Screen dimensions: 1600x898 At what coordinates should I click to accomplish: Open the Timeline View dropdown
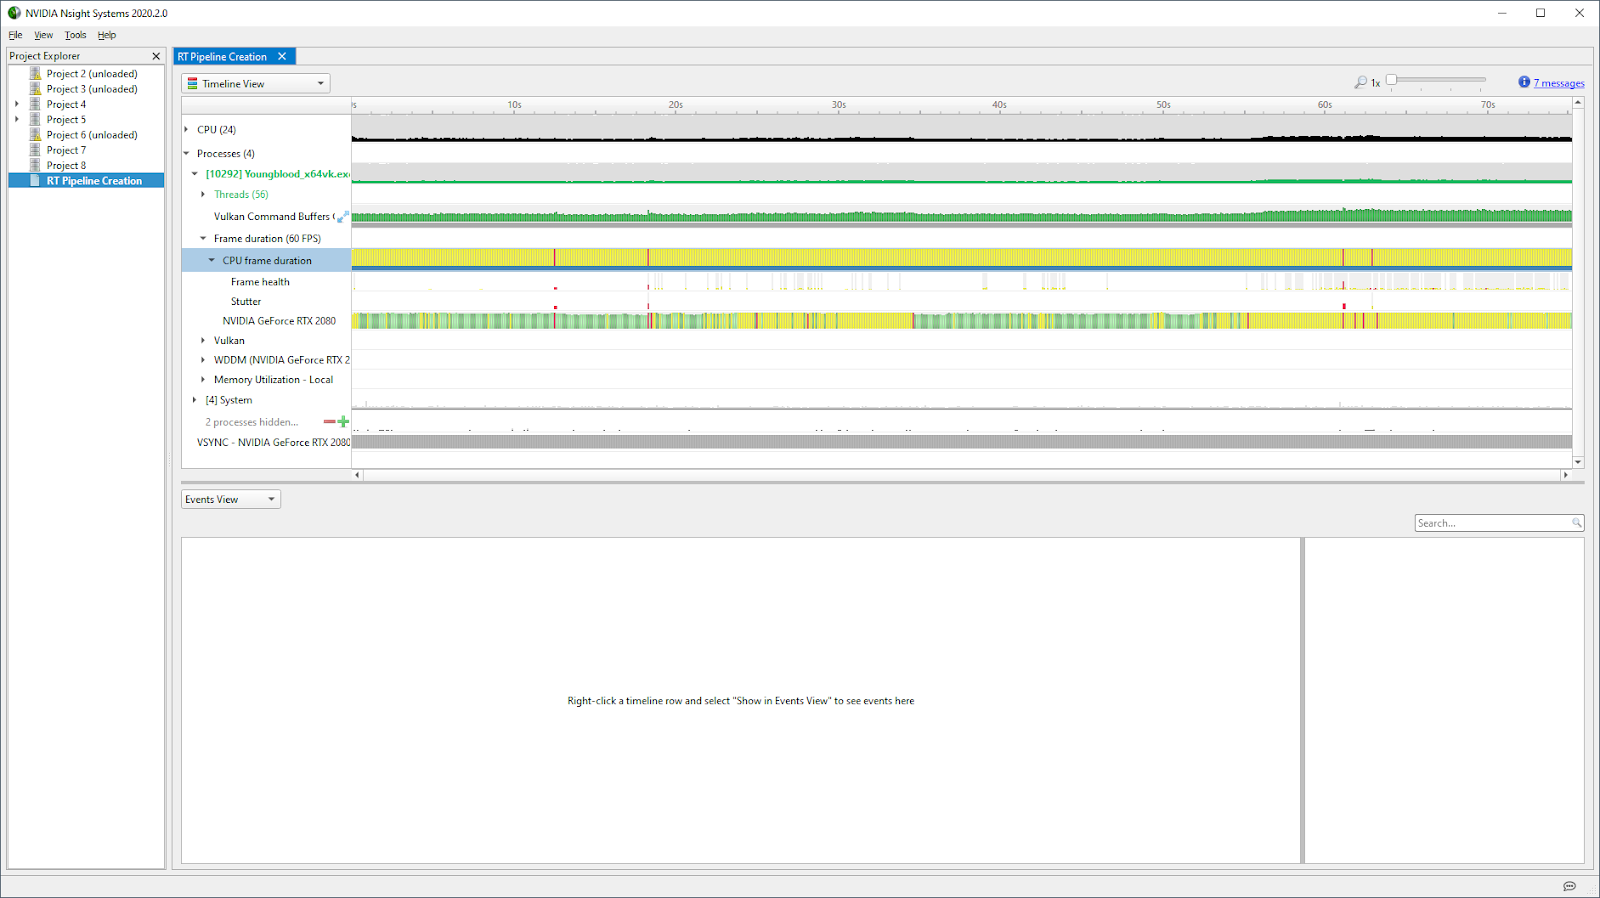pyautogui.click(x=256, y=84)
